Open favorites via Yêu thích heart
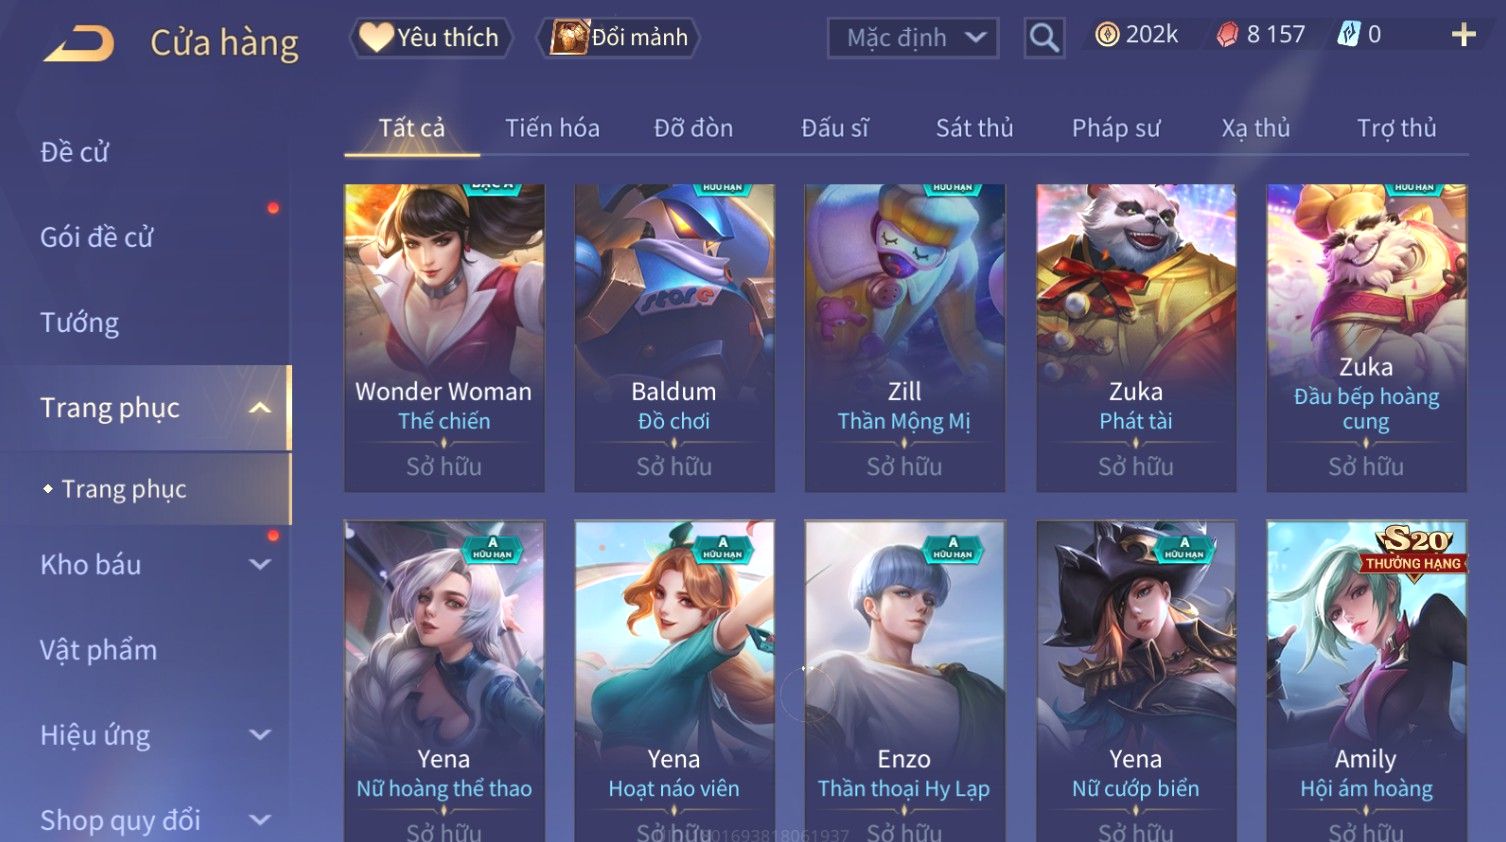 [431, 37]
